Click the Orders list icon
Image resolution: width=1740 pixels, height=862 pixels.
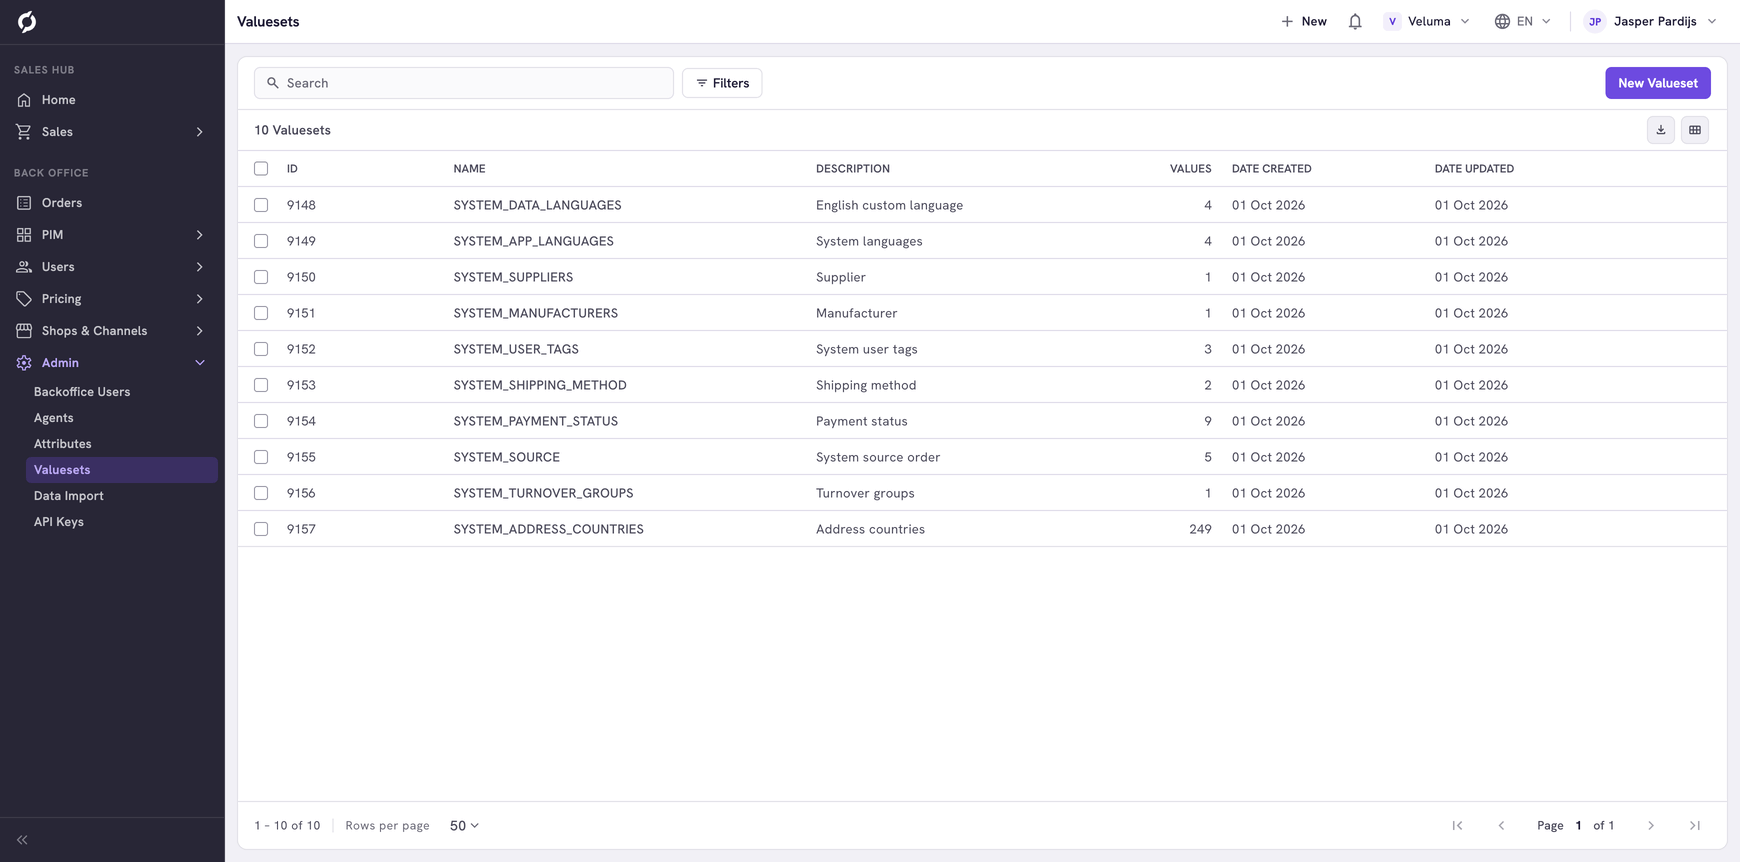tap(24, 203)
